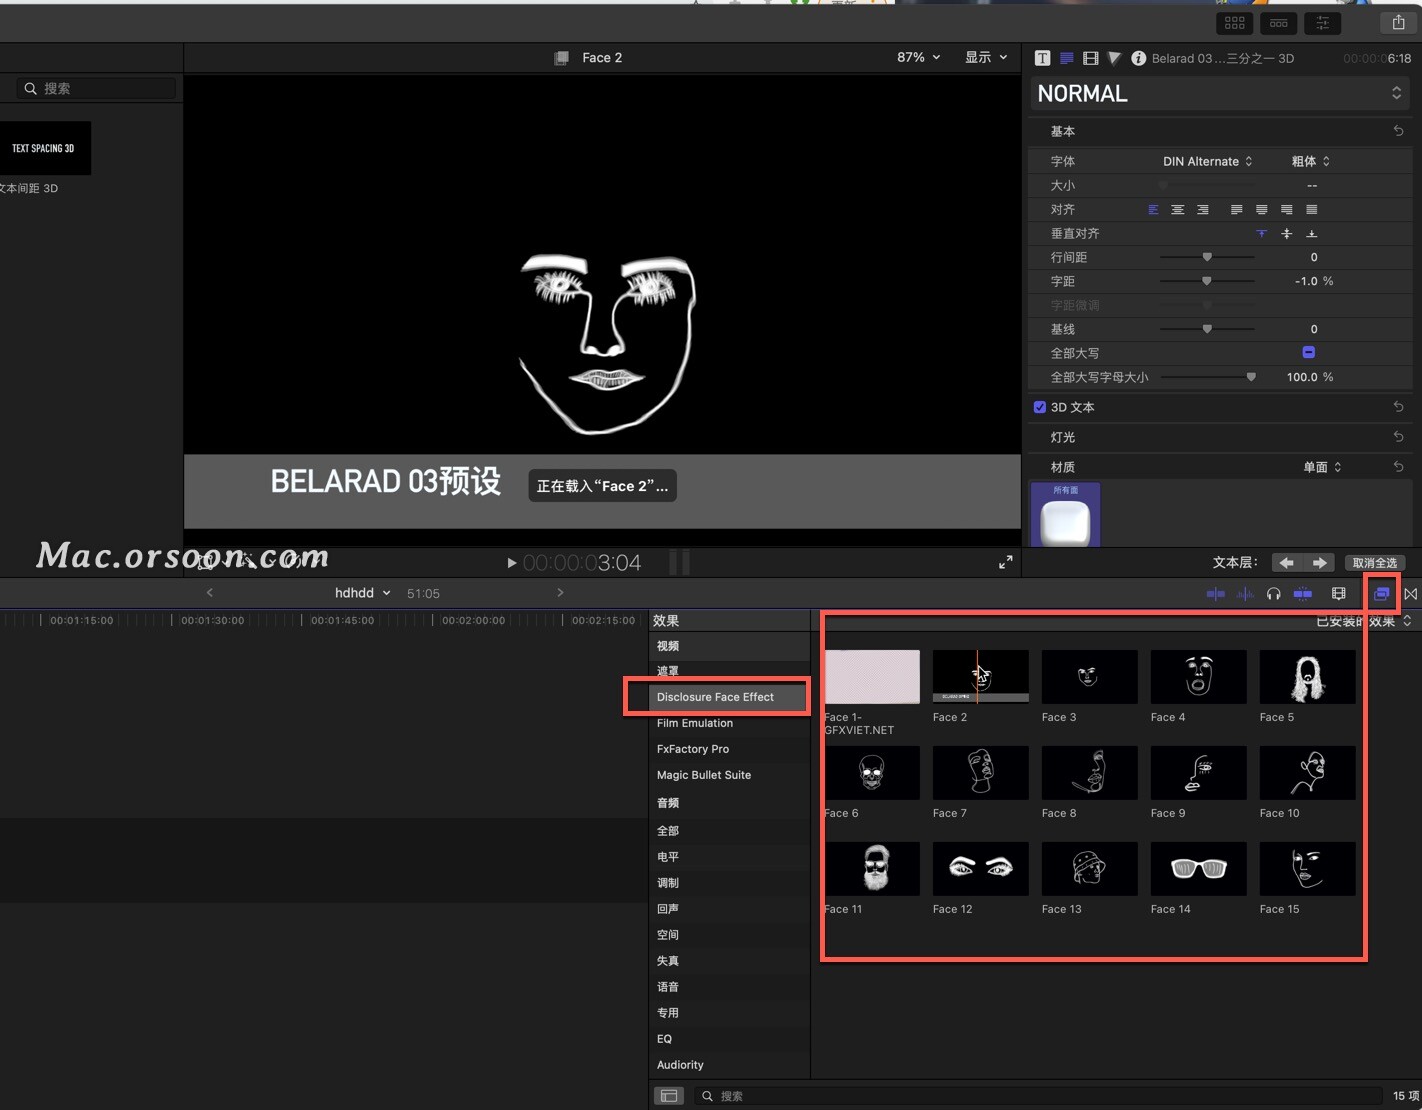
Task: Toggle the Effects browser icon
Action: 1381,594
